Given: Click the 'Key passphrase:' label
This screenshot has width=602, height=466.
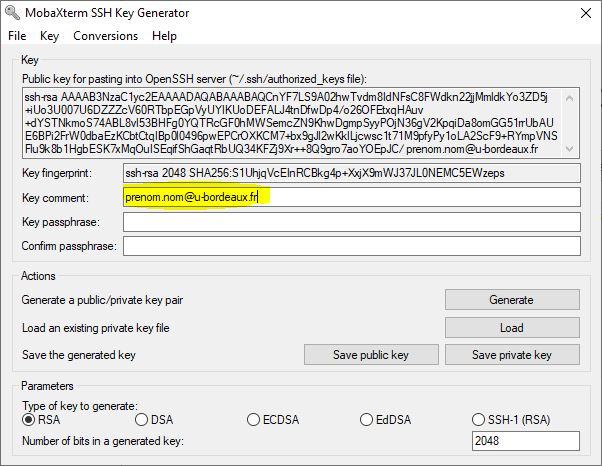Looking at the screenshot, I should pyautogui.click(x=61, y=222).
